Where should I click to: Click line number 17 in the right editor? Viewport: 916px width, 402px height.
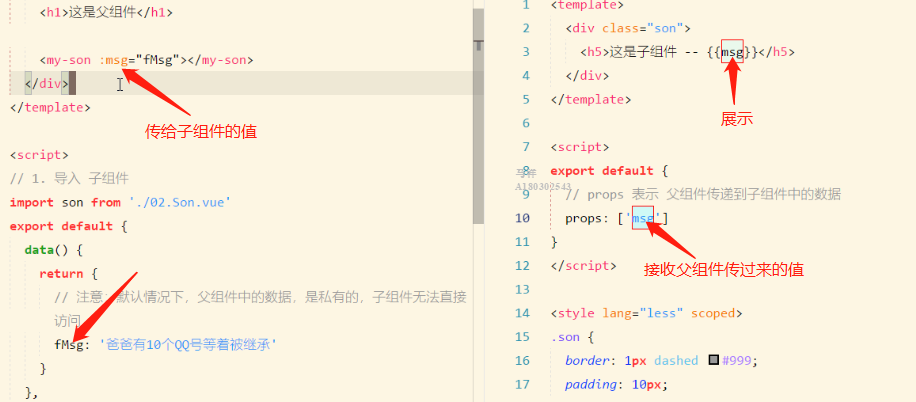[522, 384]
